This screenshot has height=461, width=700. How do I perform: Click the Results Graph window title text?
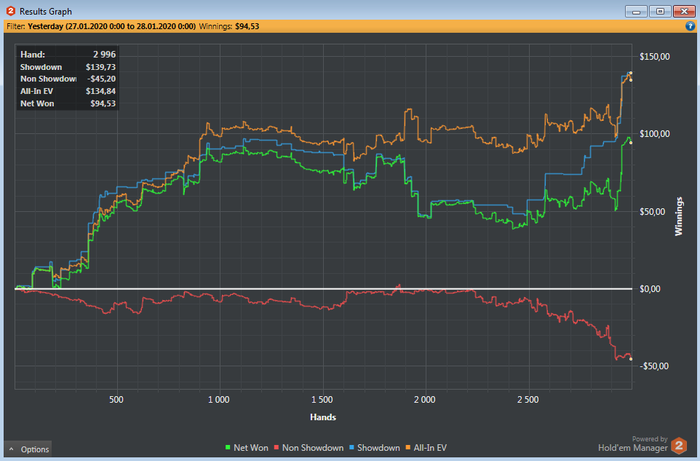[46, 12]
